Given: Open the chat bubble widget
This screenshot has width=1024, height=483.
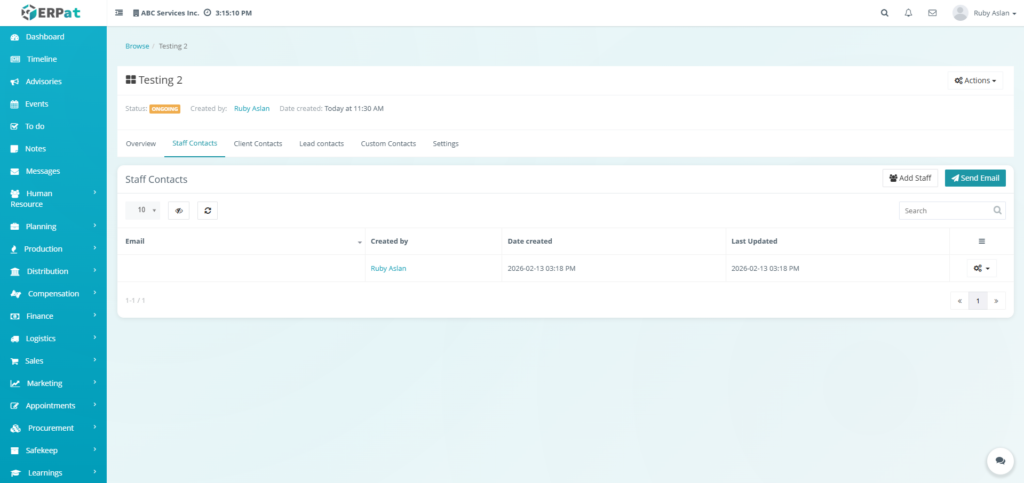Looking at the screenshot, I should [999, 460].
